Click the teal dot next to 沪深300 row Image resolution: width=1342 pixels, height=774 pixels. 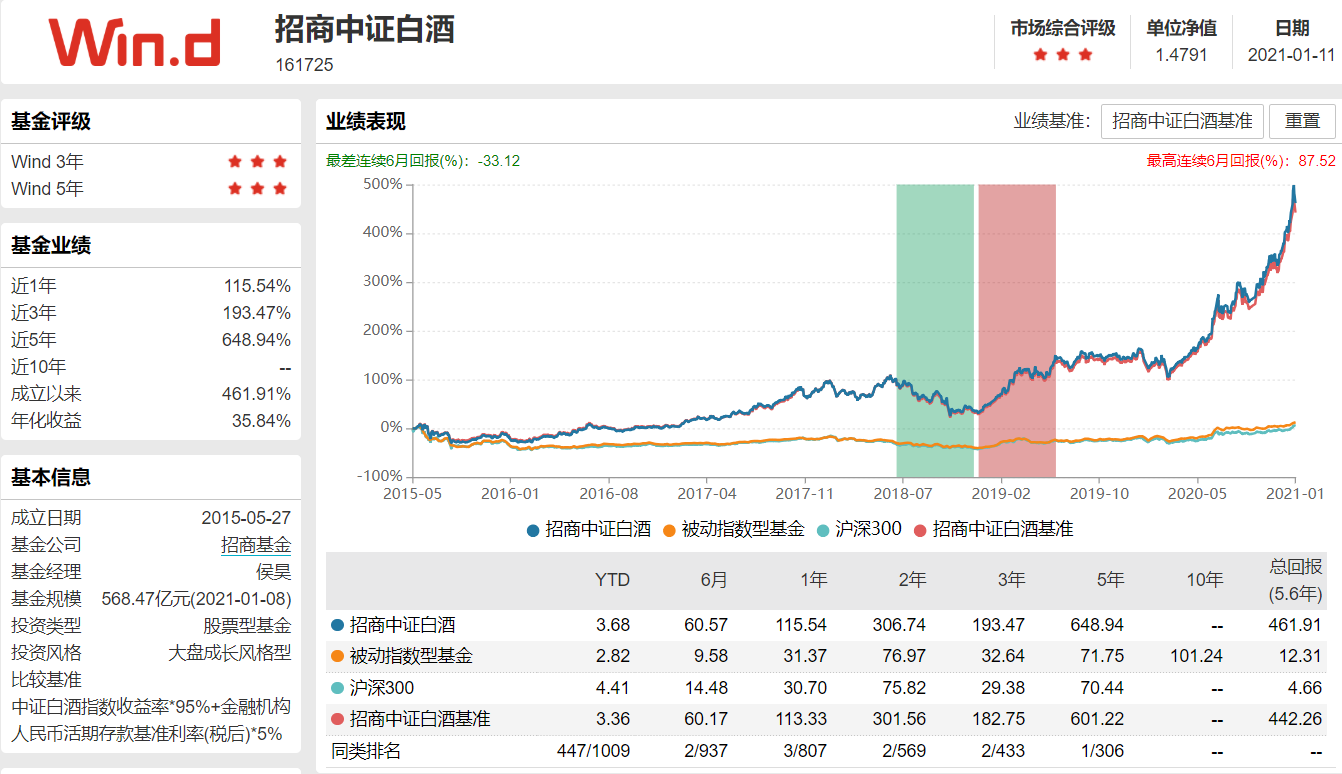click(x=338, y=685)
